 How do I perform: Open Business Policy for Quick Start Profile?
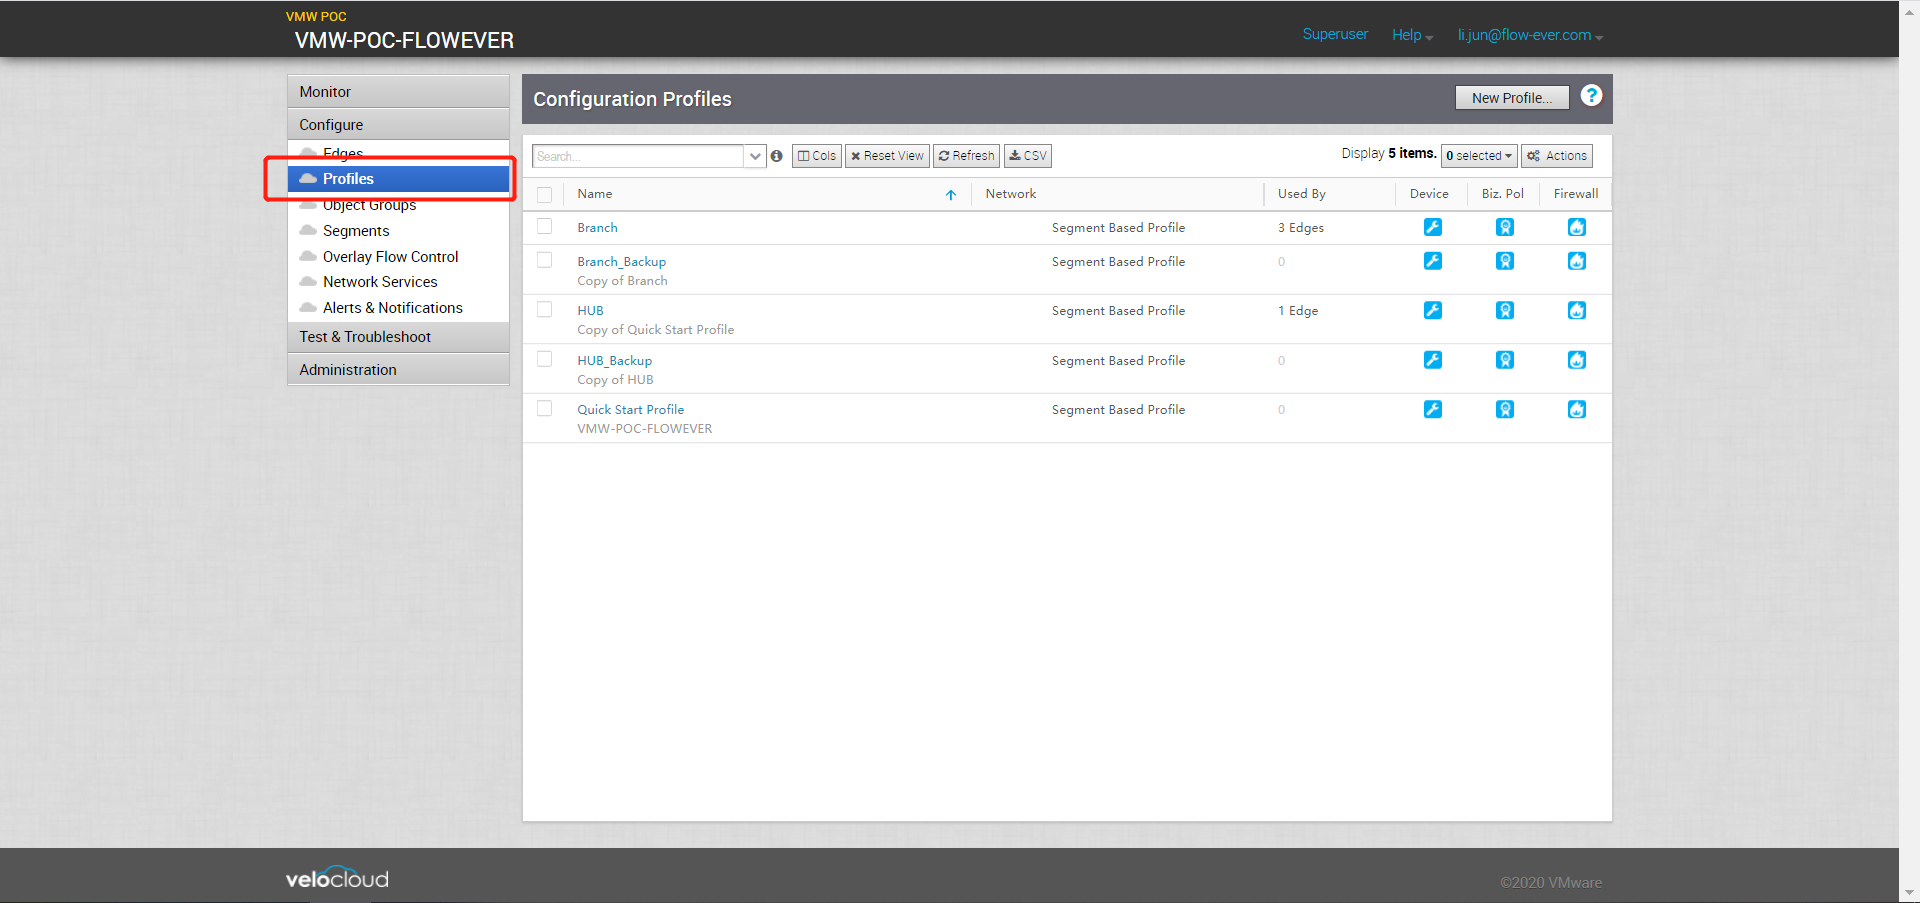[1504, 409]
